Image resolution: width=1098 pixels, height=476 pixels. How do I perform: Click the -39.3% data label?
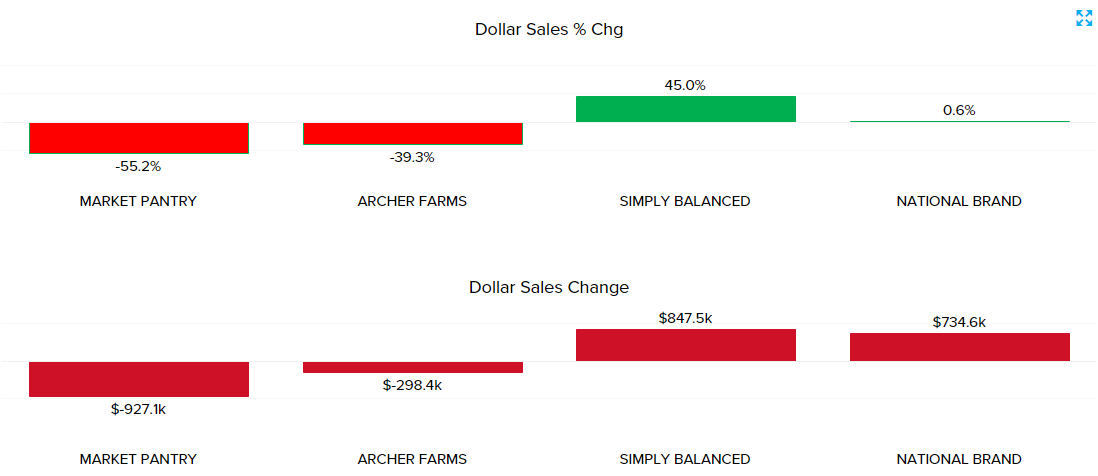click(412, 157)
